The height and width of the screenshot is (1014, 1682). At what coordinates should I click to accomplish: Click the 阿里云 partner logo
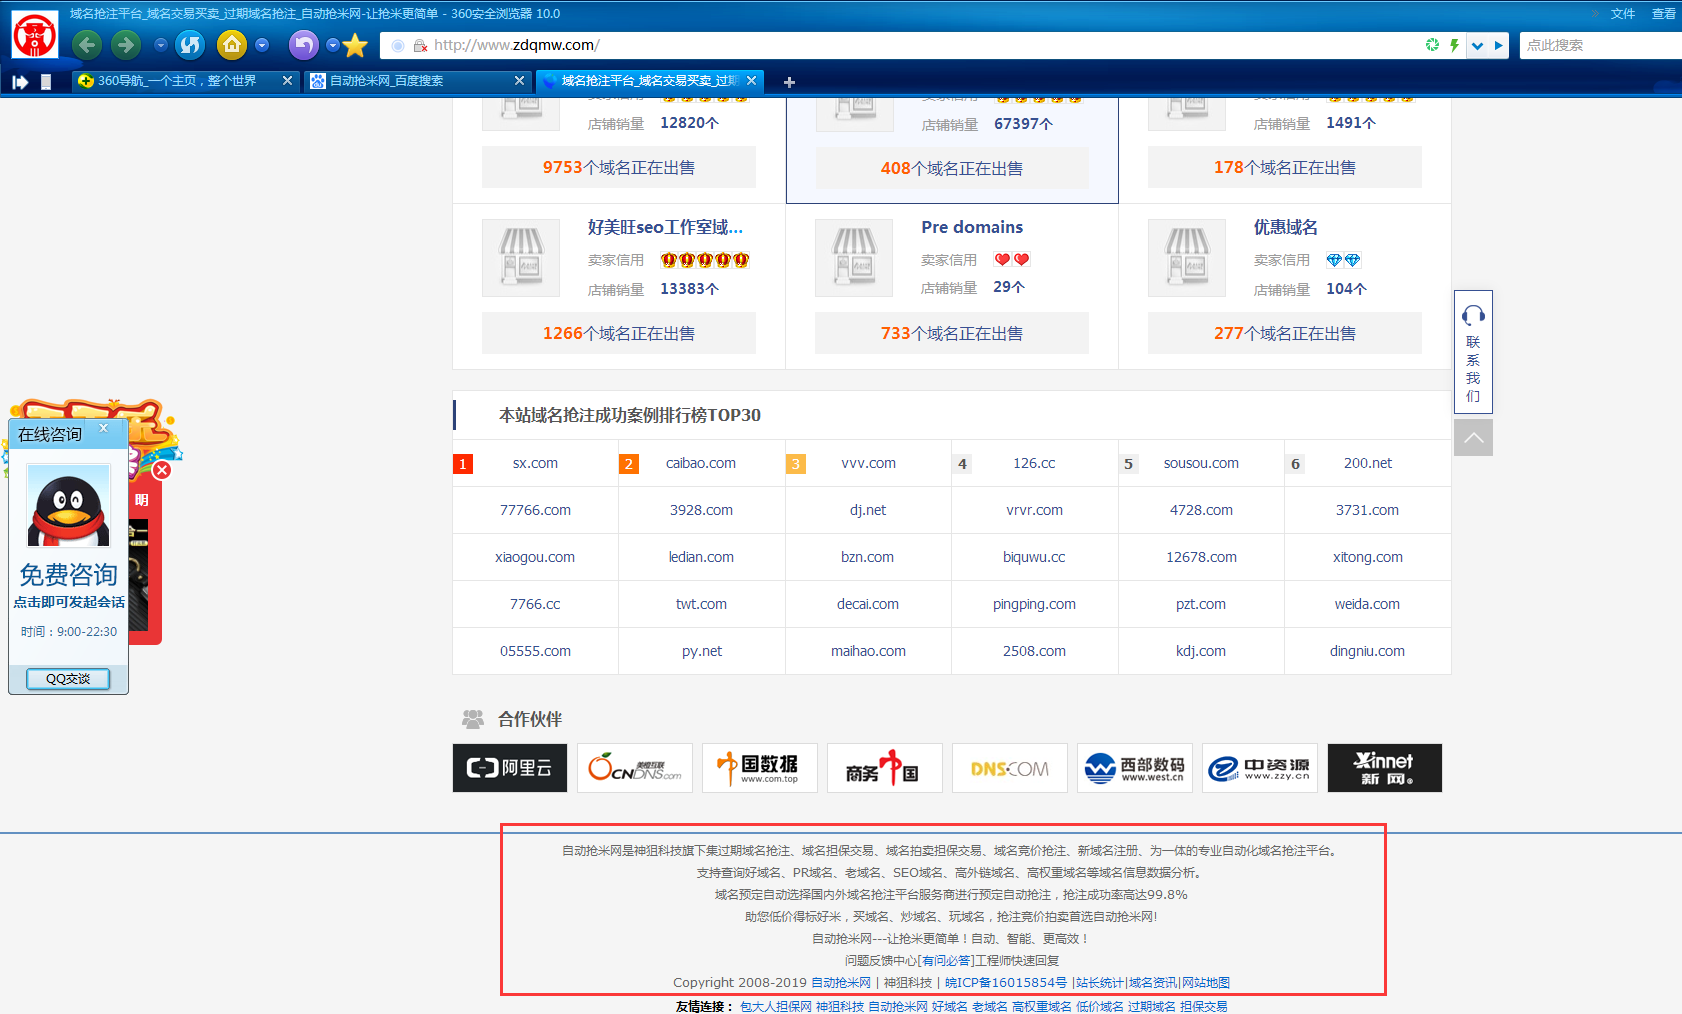pos(510,768)
